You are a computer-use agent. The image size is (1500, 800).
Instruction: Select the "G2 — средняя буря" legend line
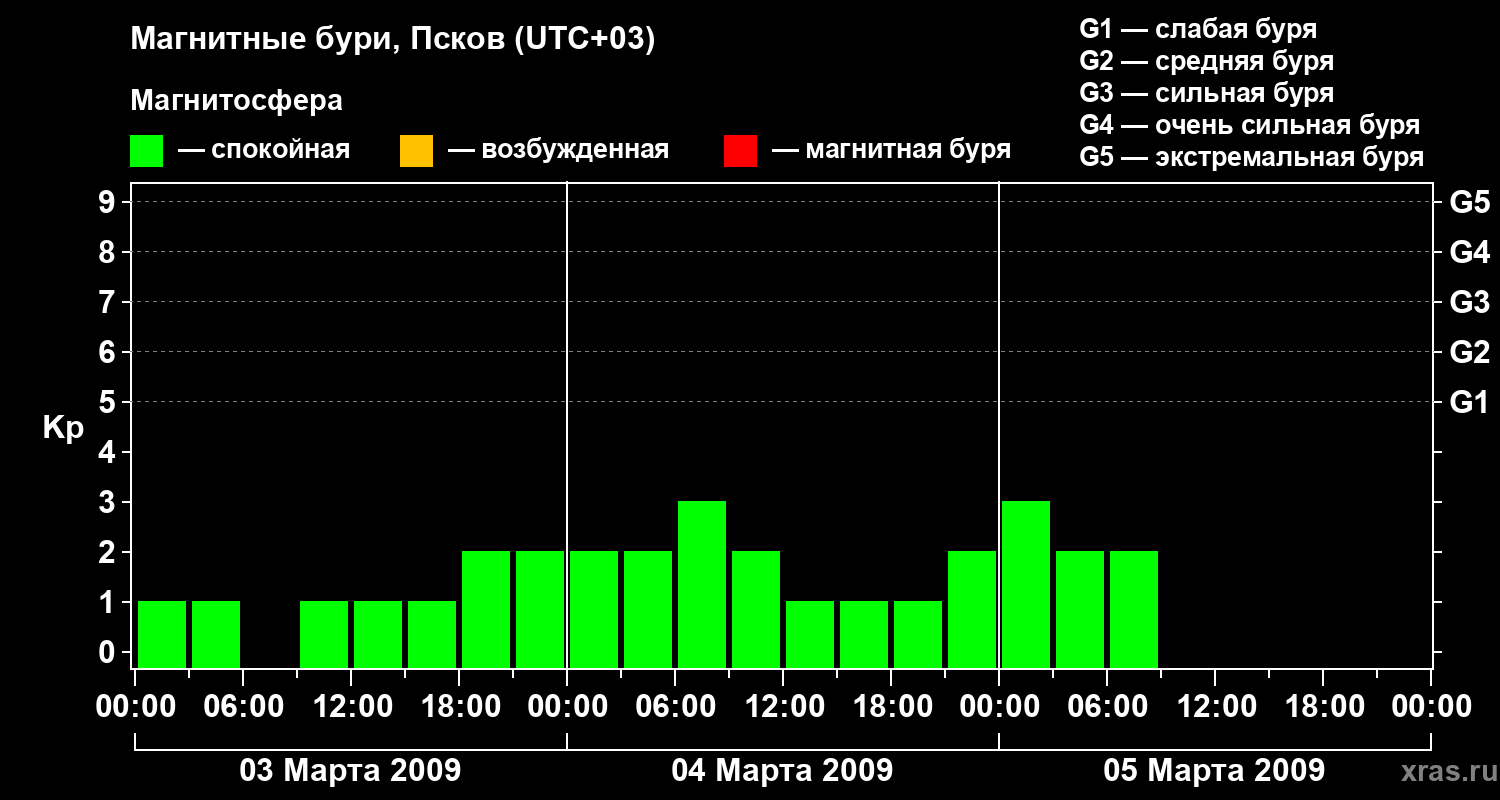[1206, 61]
